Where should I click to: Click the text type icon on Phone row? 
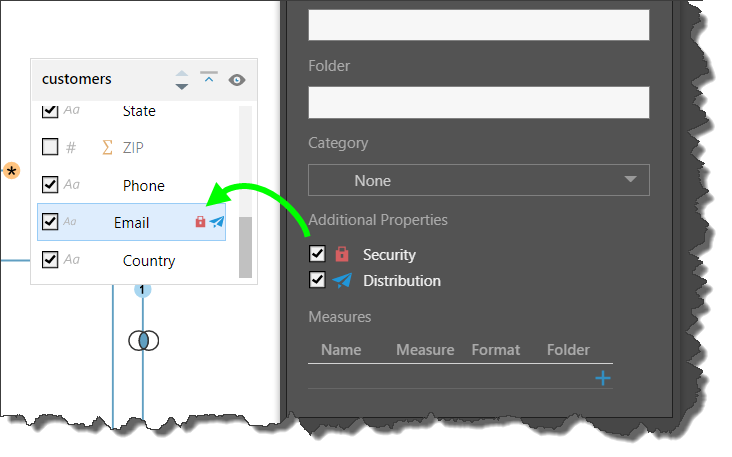[x=71, y=185]
